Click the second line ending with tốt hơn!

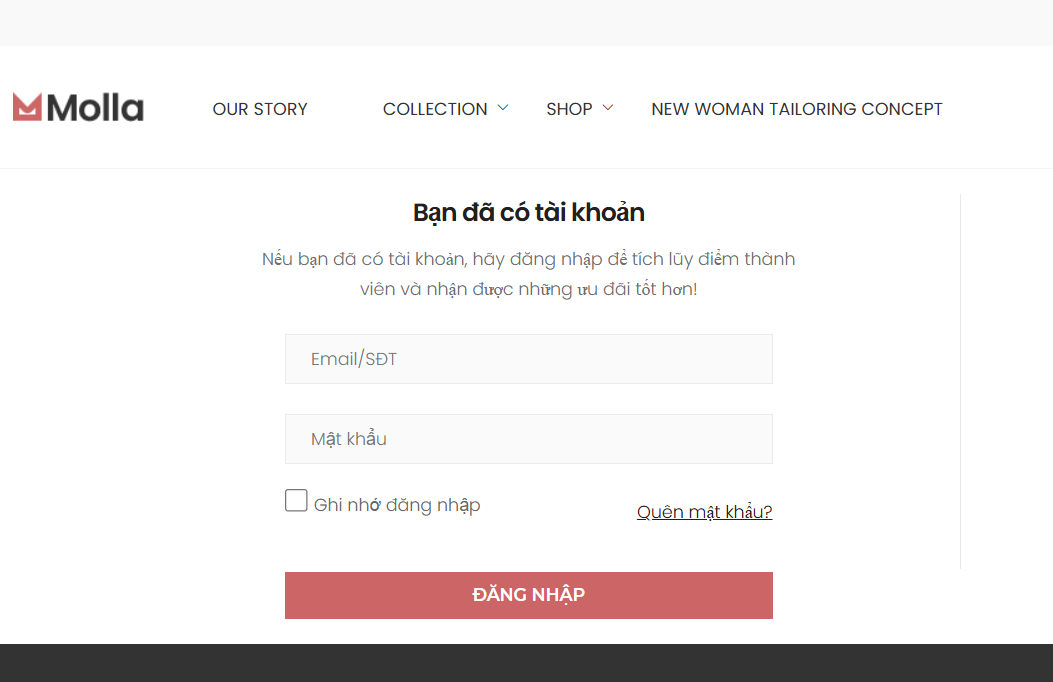(x=529, y=289)
